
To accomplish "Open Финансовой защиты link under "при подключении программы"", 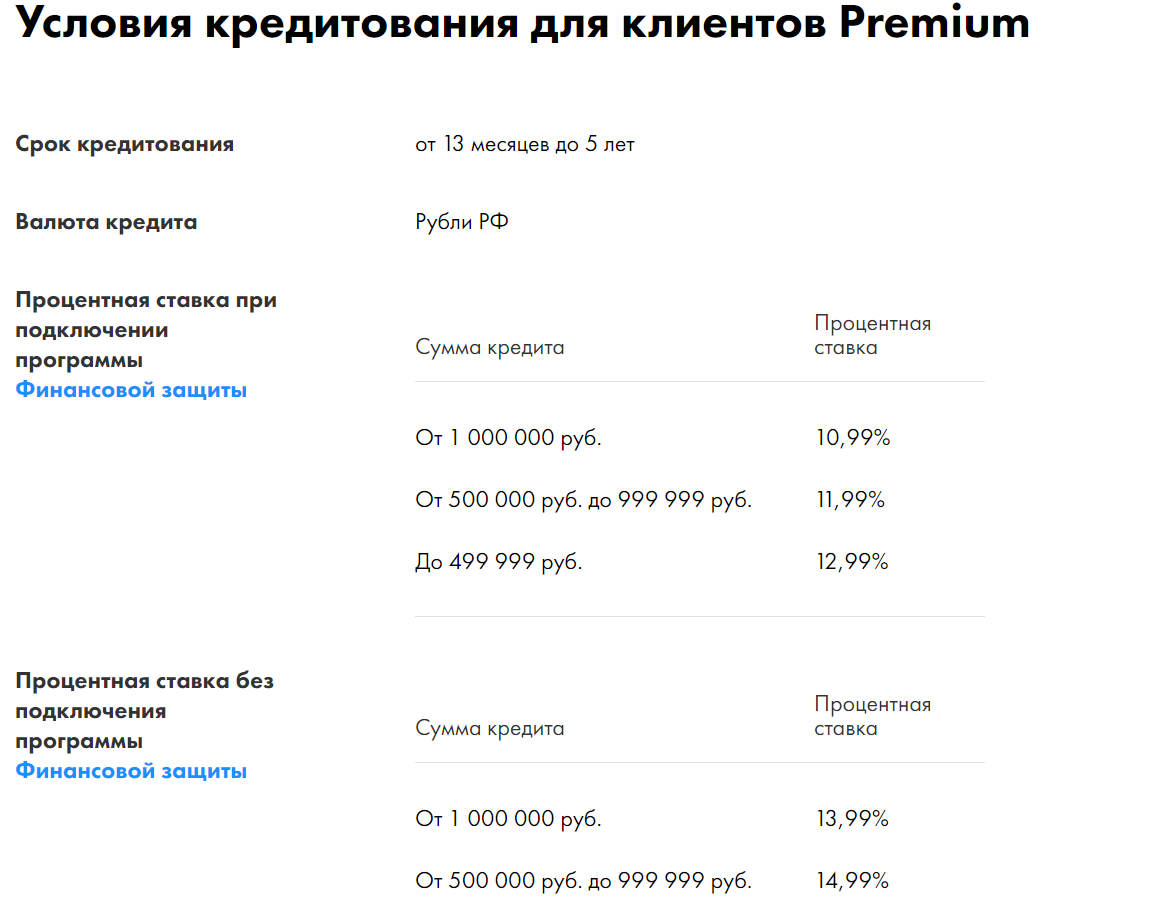I will [x=131, y=390].
